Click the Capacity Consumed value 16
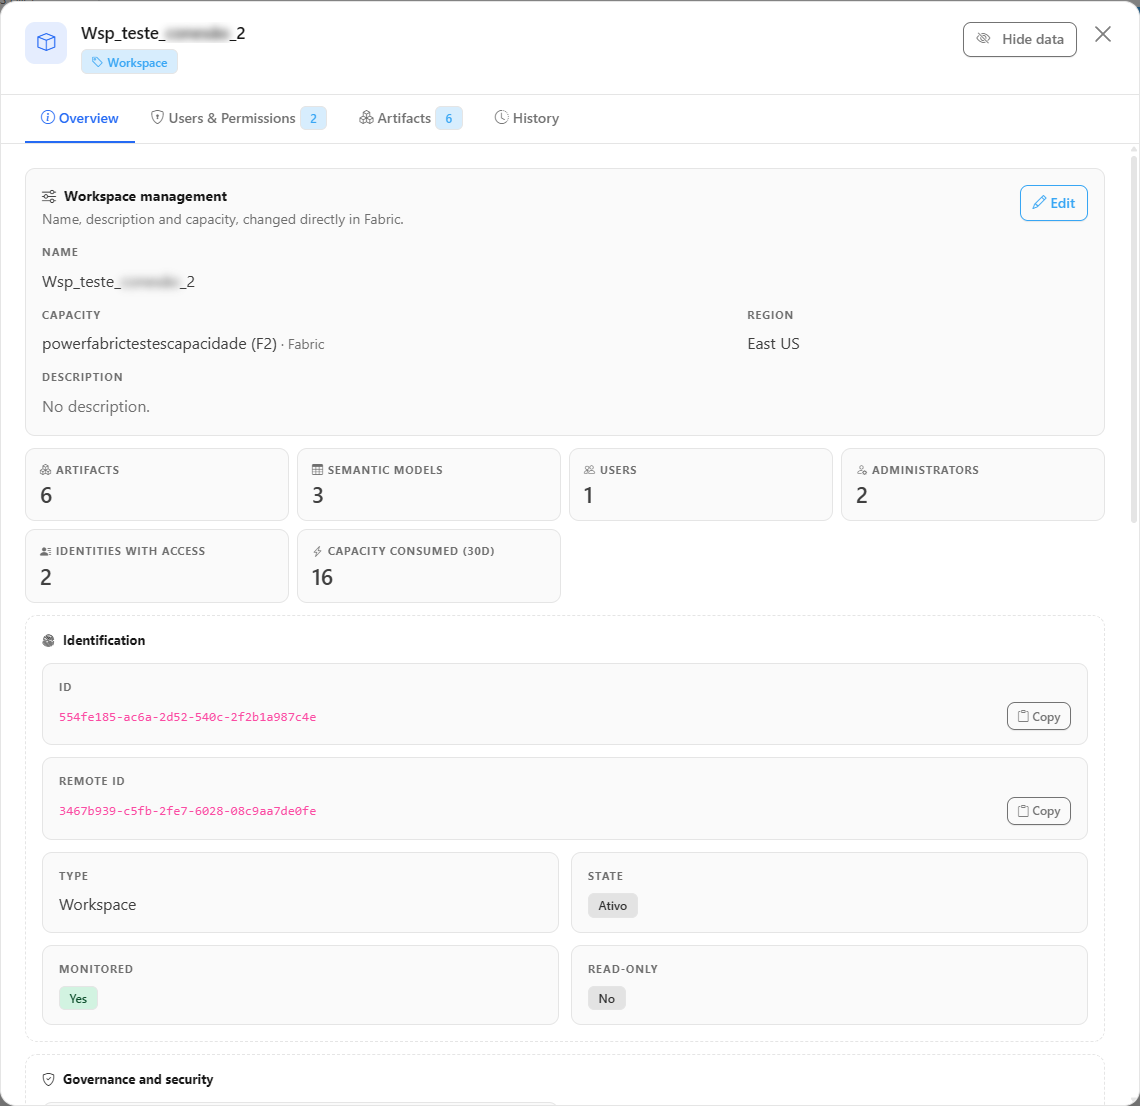This screenshot has width=1140, height=1106. point(322,577)
